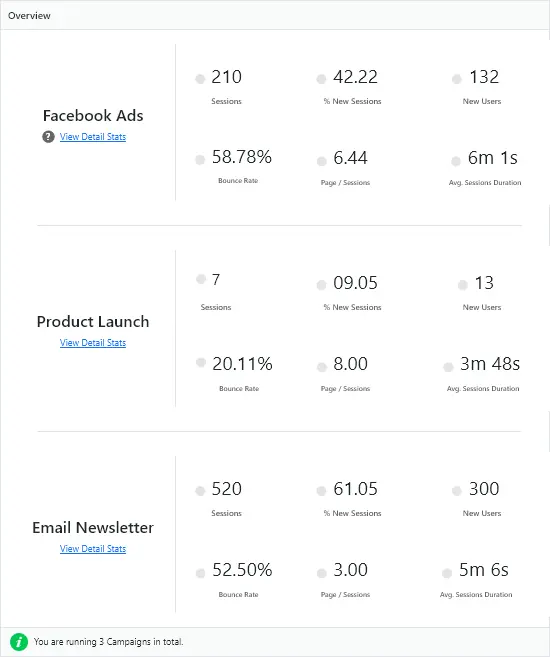Click the dot icon beside 520 Sessions
Screen dimensions: 550x657
pos(200,491)
